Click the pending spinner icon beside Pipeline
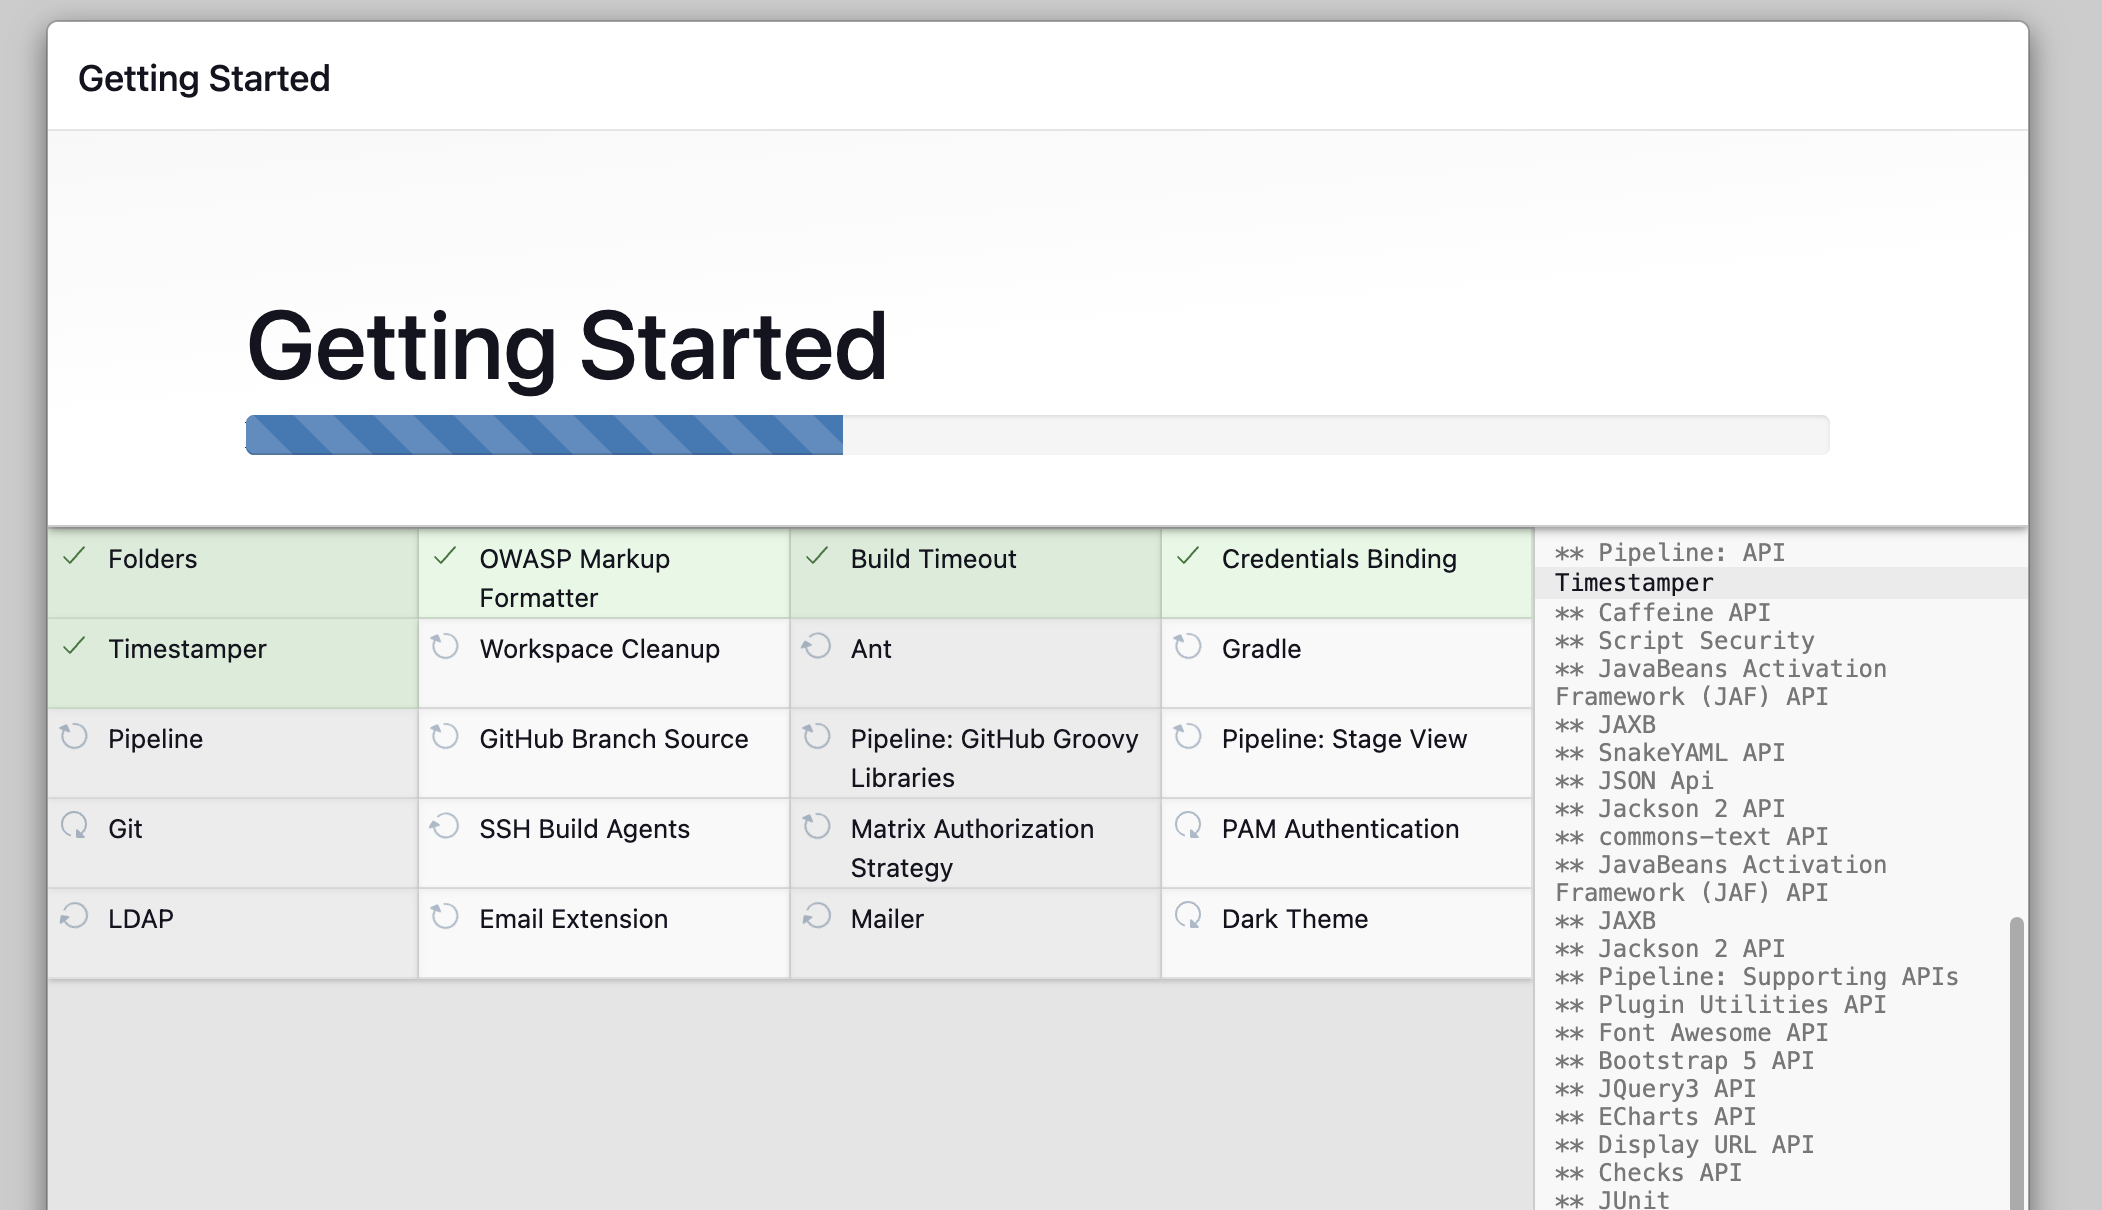 pyautogui.click(x=74, y=737)
